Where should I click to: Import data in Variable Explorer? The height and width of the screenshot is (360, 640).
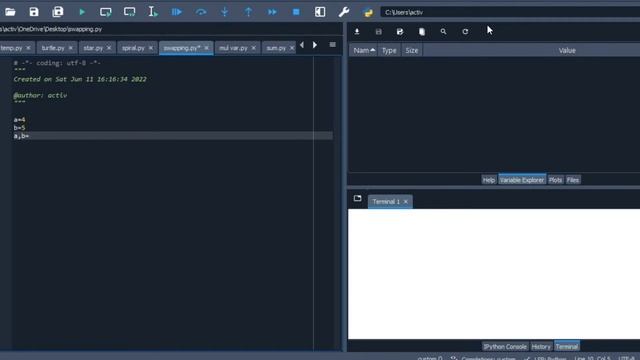(357, 31)
